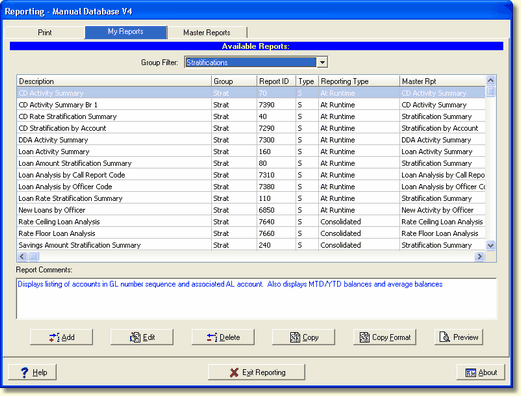Click the red X Exit Reporting icon

point(234,372)
